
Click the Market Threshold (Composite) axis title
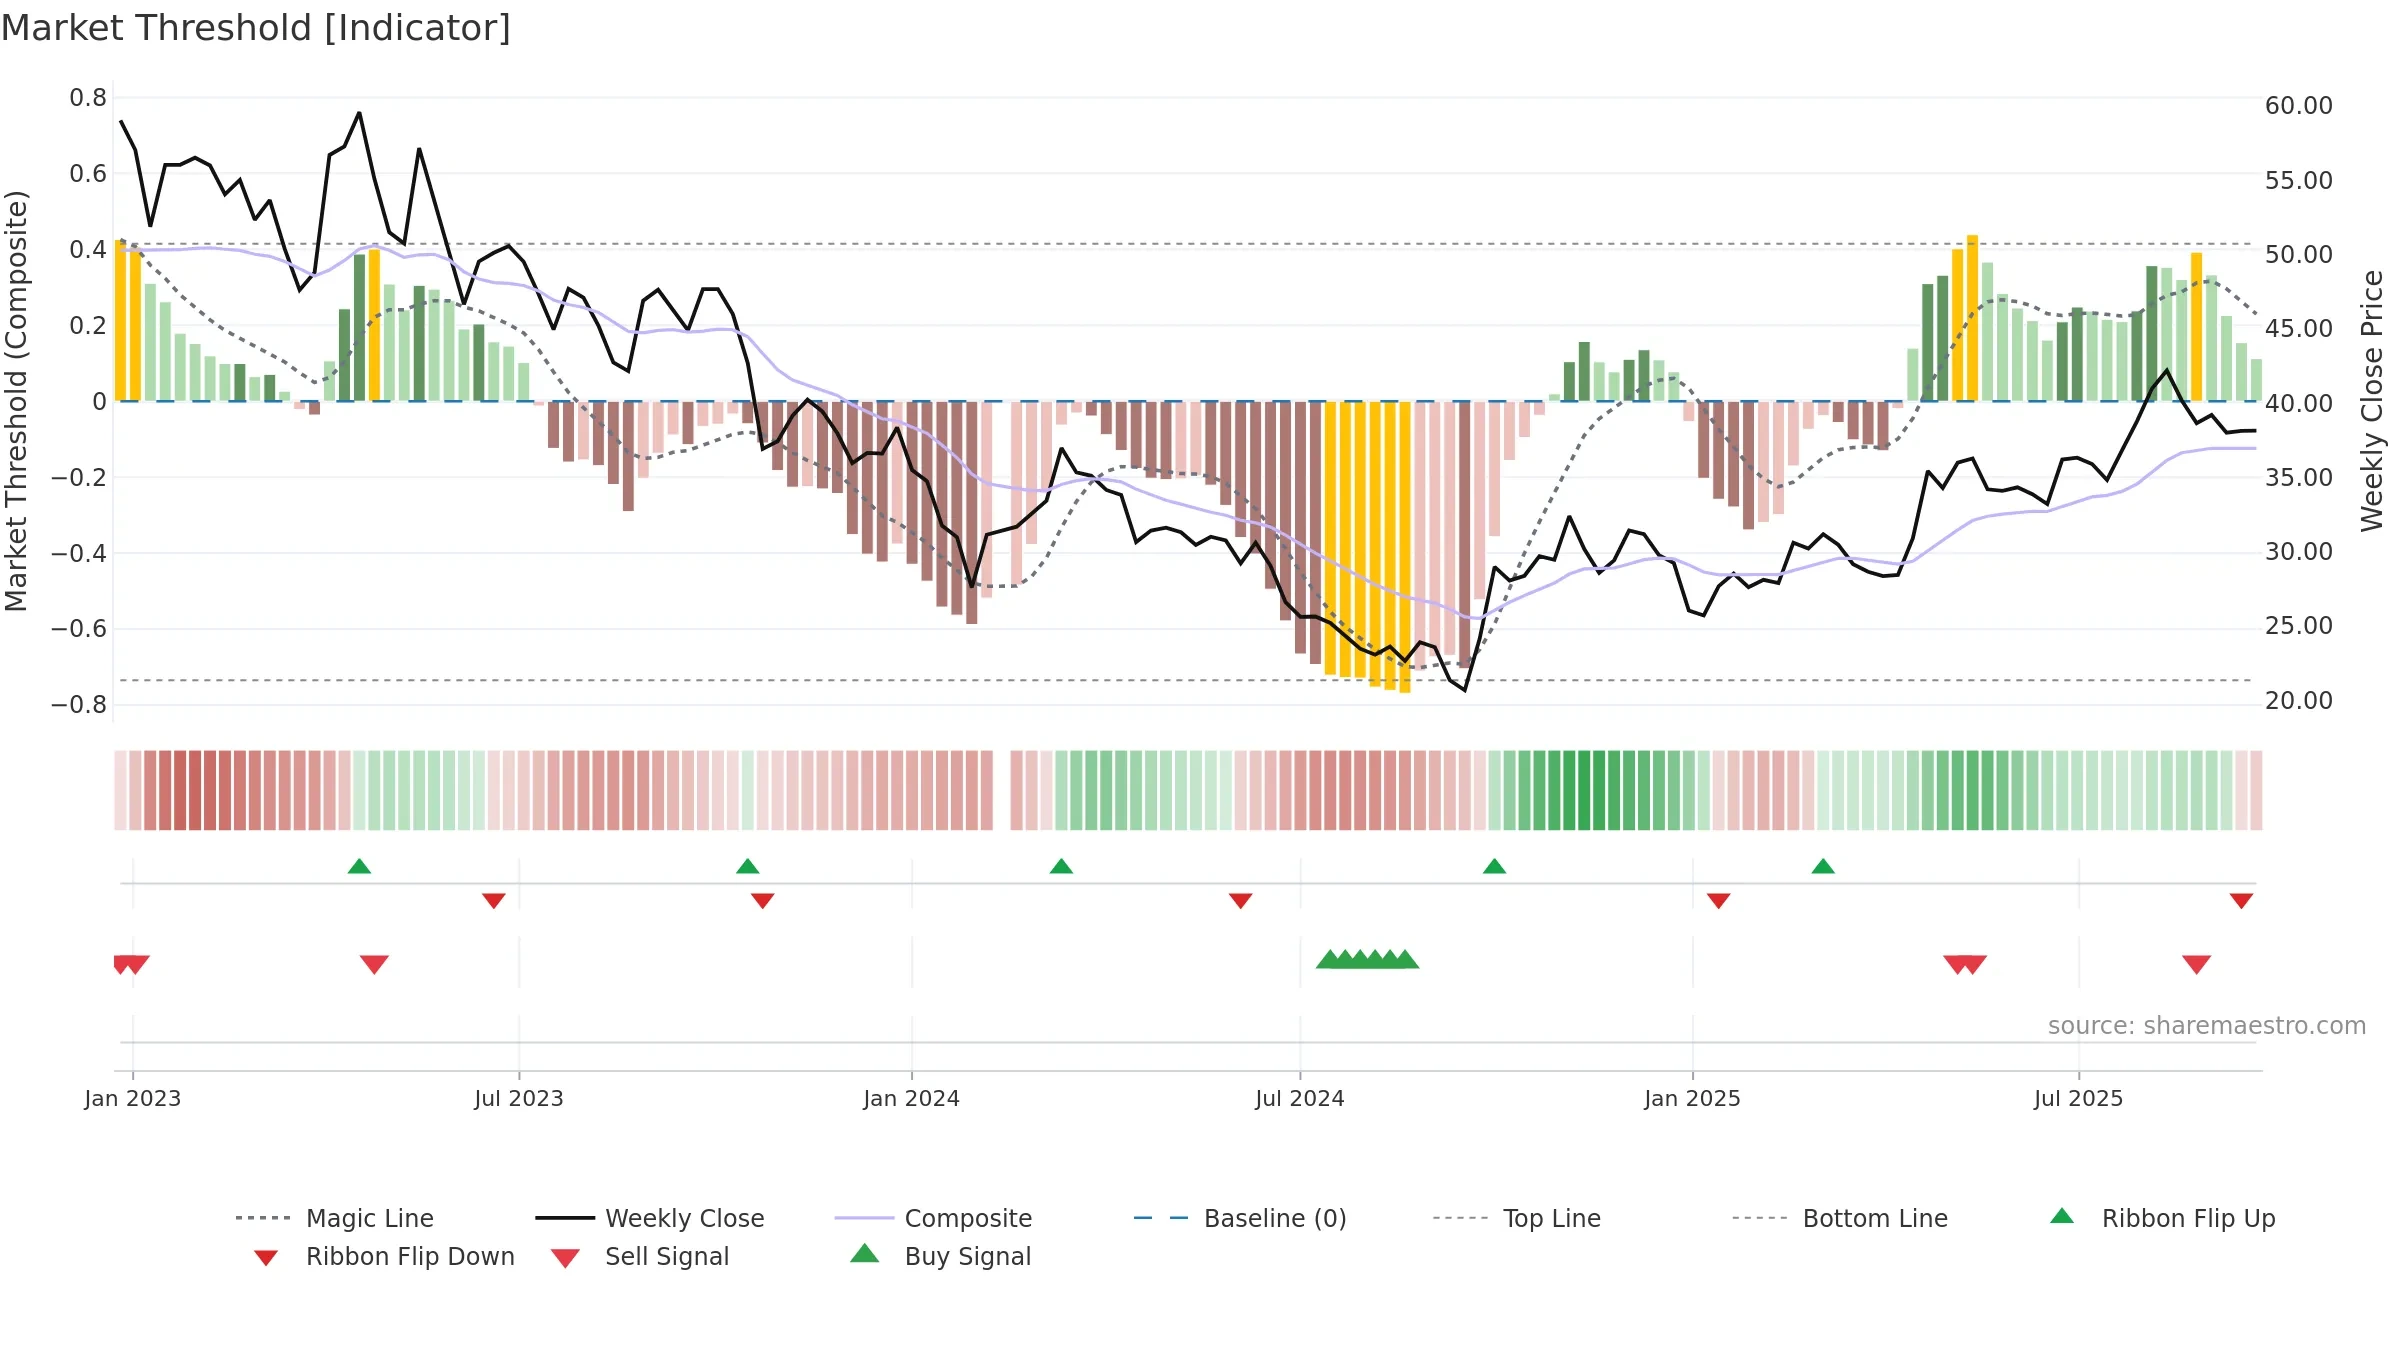click(x=16, y=400)
